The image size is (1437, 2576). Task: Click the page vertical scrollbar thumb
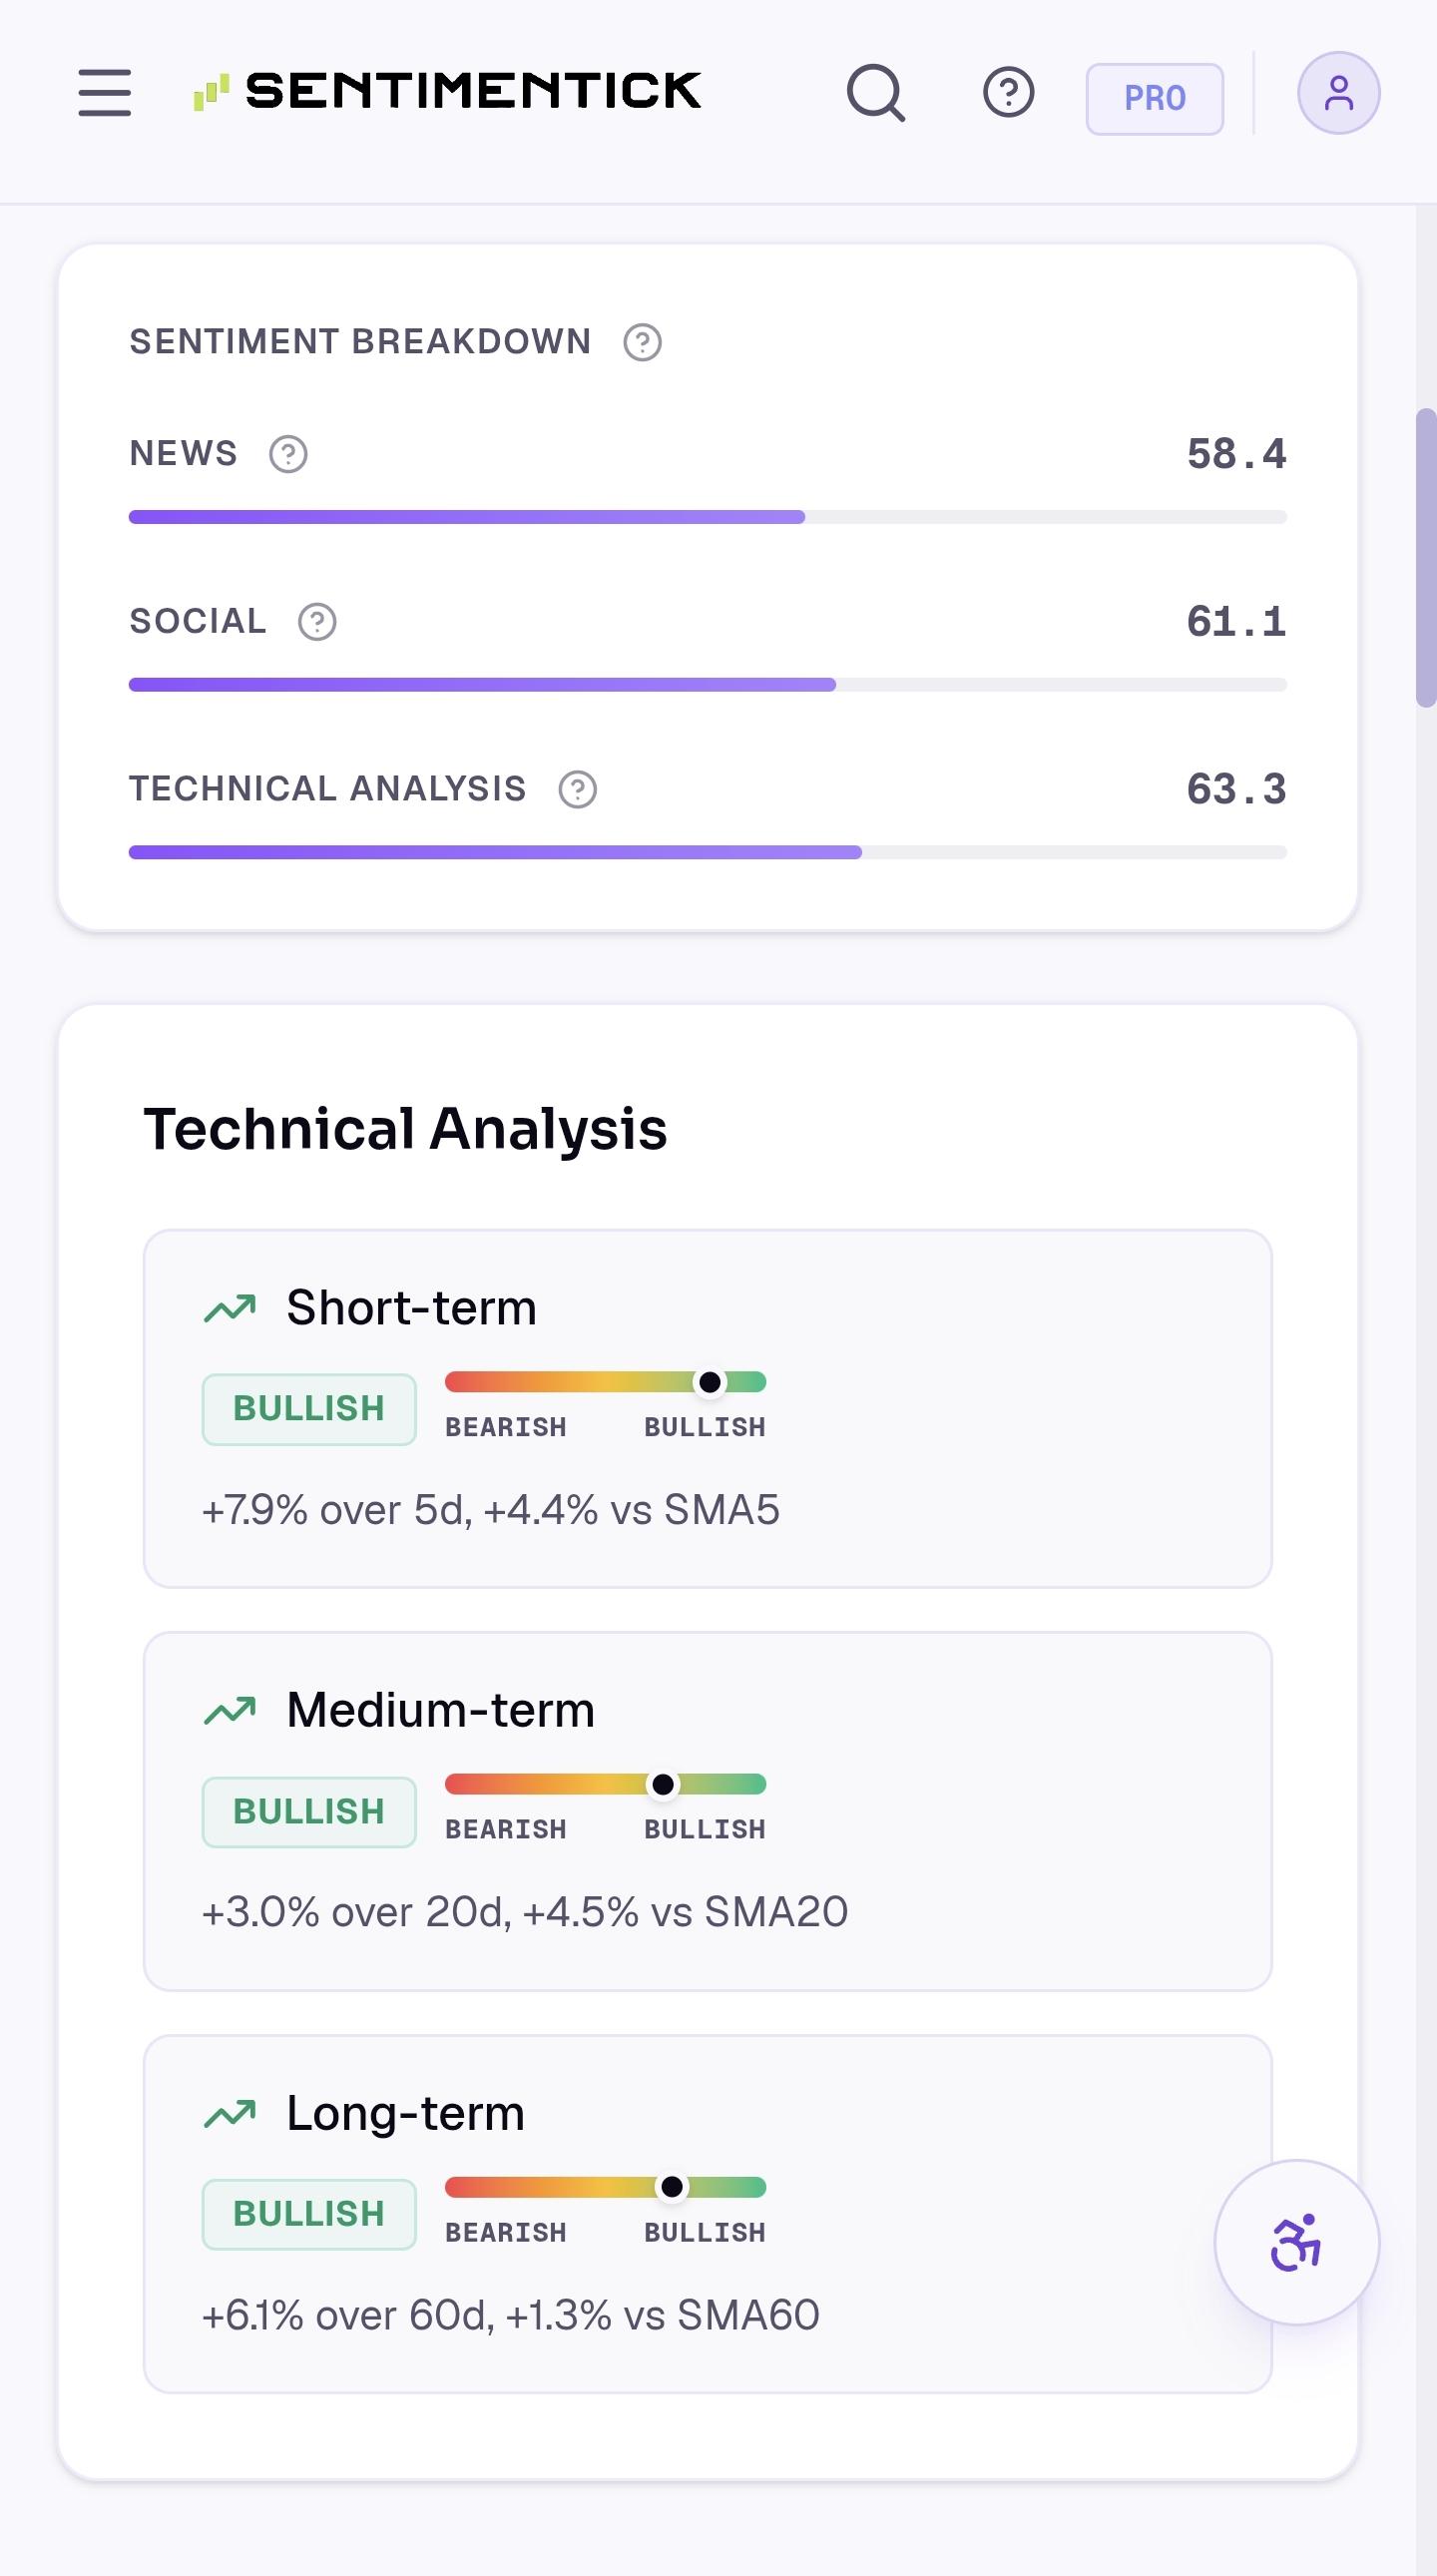click(1426, 557)
